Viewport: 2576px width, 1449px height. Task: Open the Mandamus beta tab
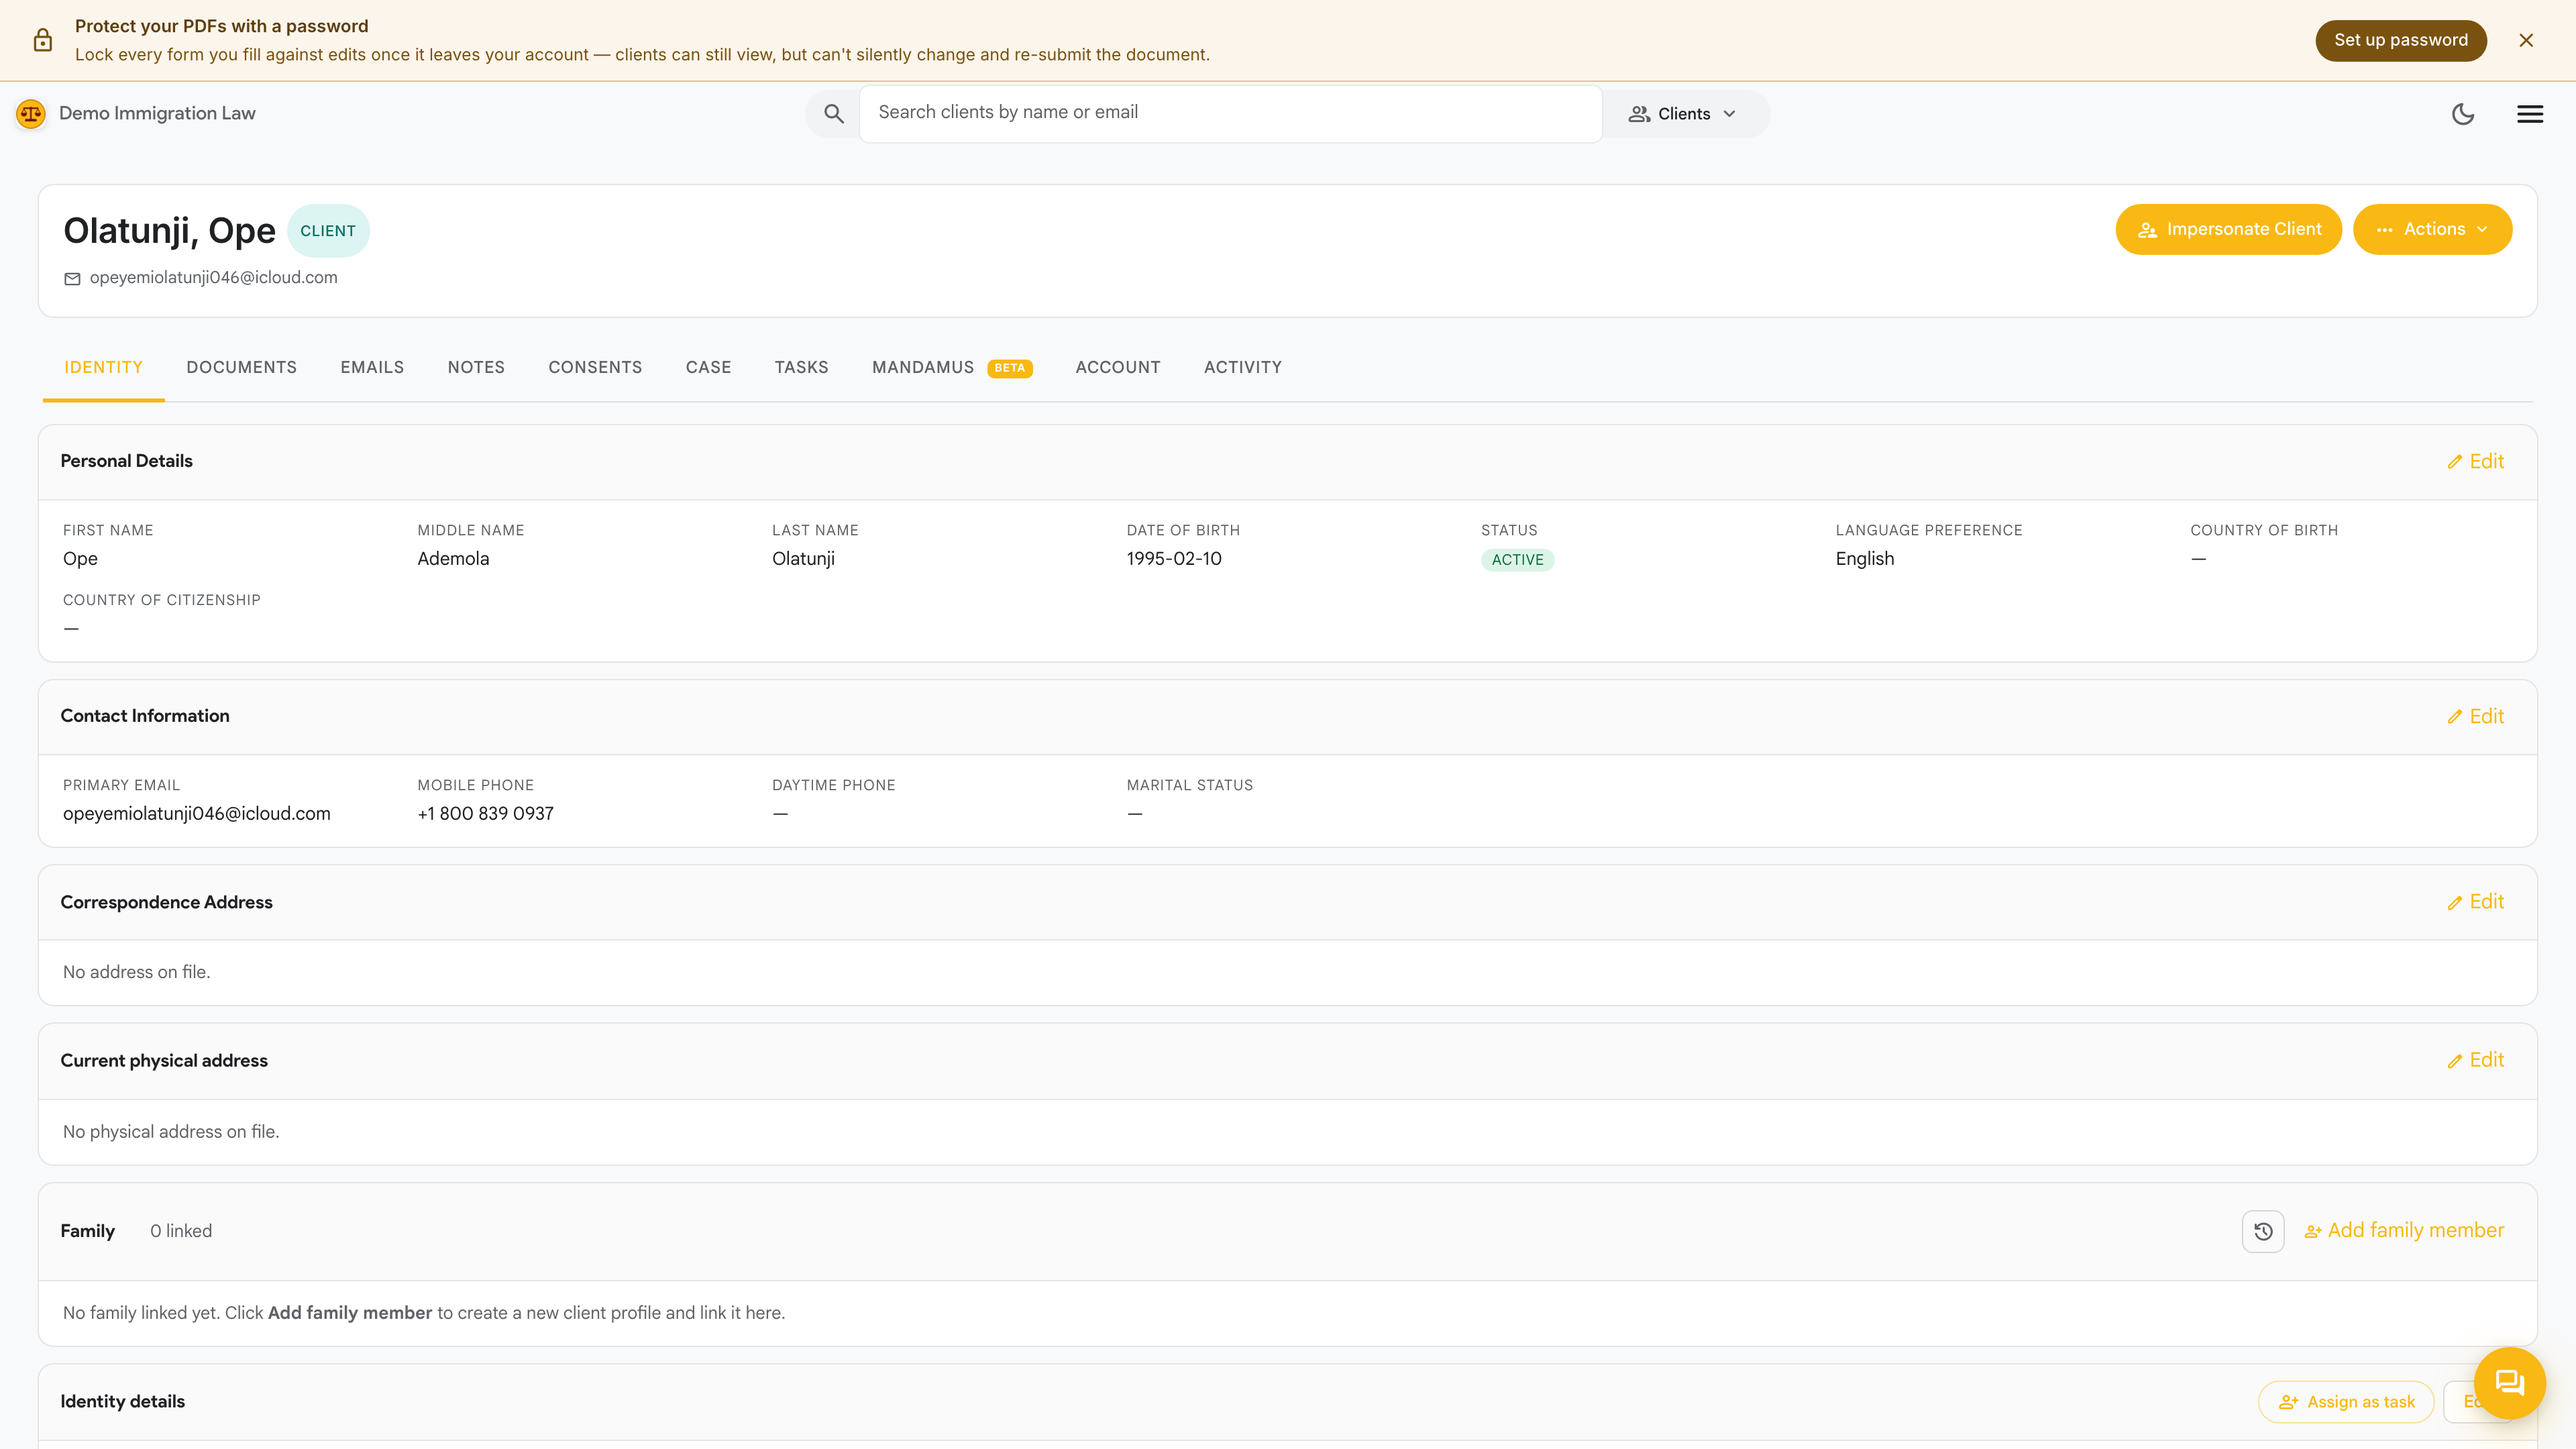point(952,367)
